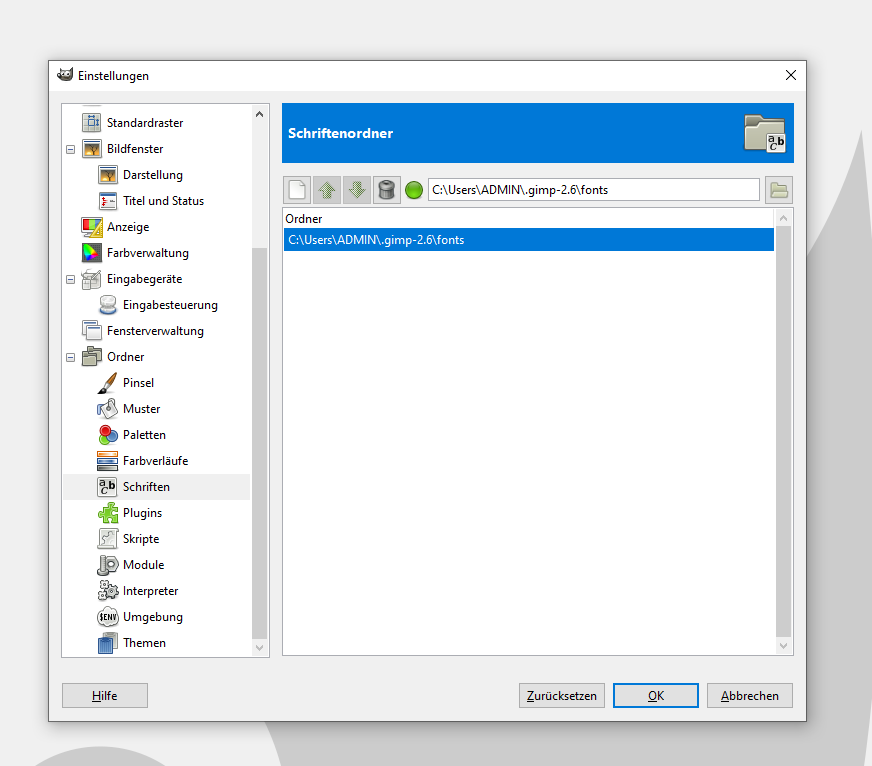Delete selected folder with trash icon
This screenshot has height=766, width=872.
coord(387,190)
